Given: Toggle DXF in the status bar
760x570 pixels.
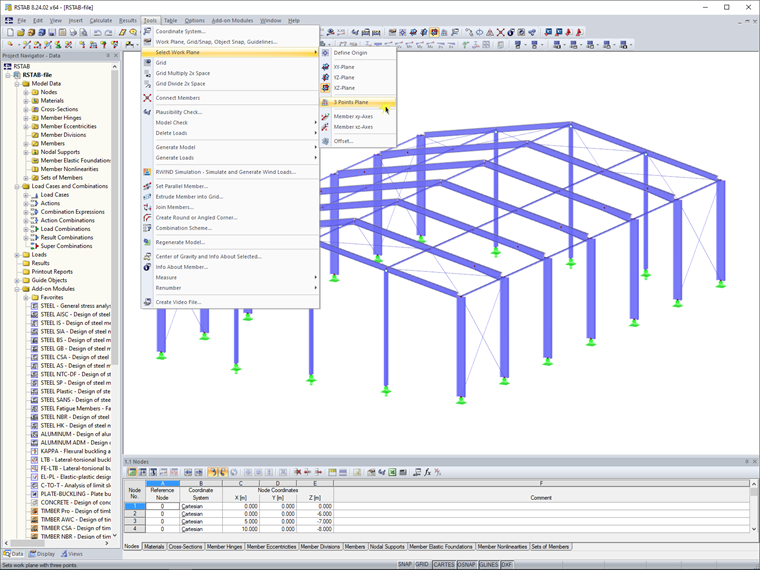Looking at the screenshot, I should [x=507, y=565].
